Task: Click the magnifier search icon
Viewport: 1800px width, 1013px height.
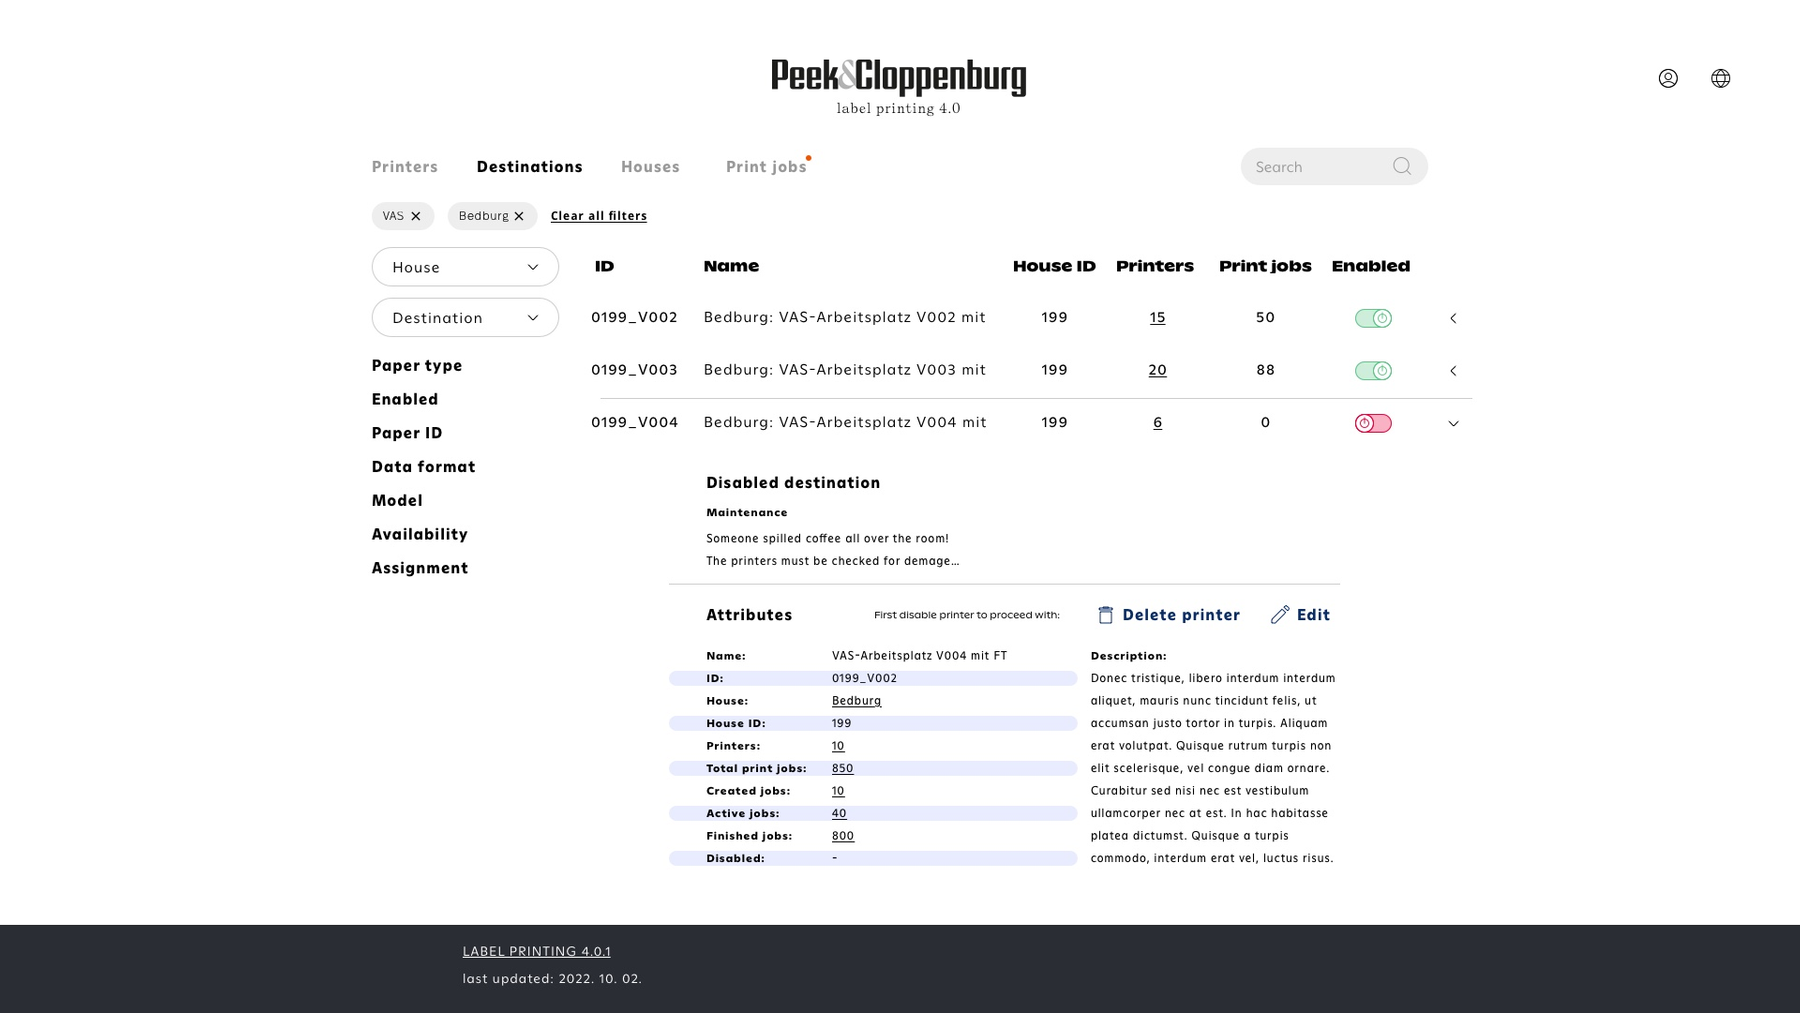Action: click(1402, 166)
